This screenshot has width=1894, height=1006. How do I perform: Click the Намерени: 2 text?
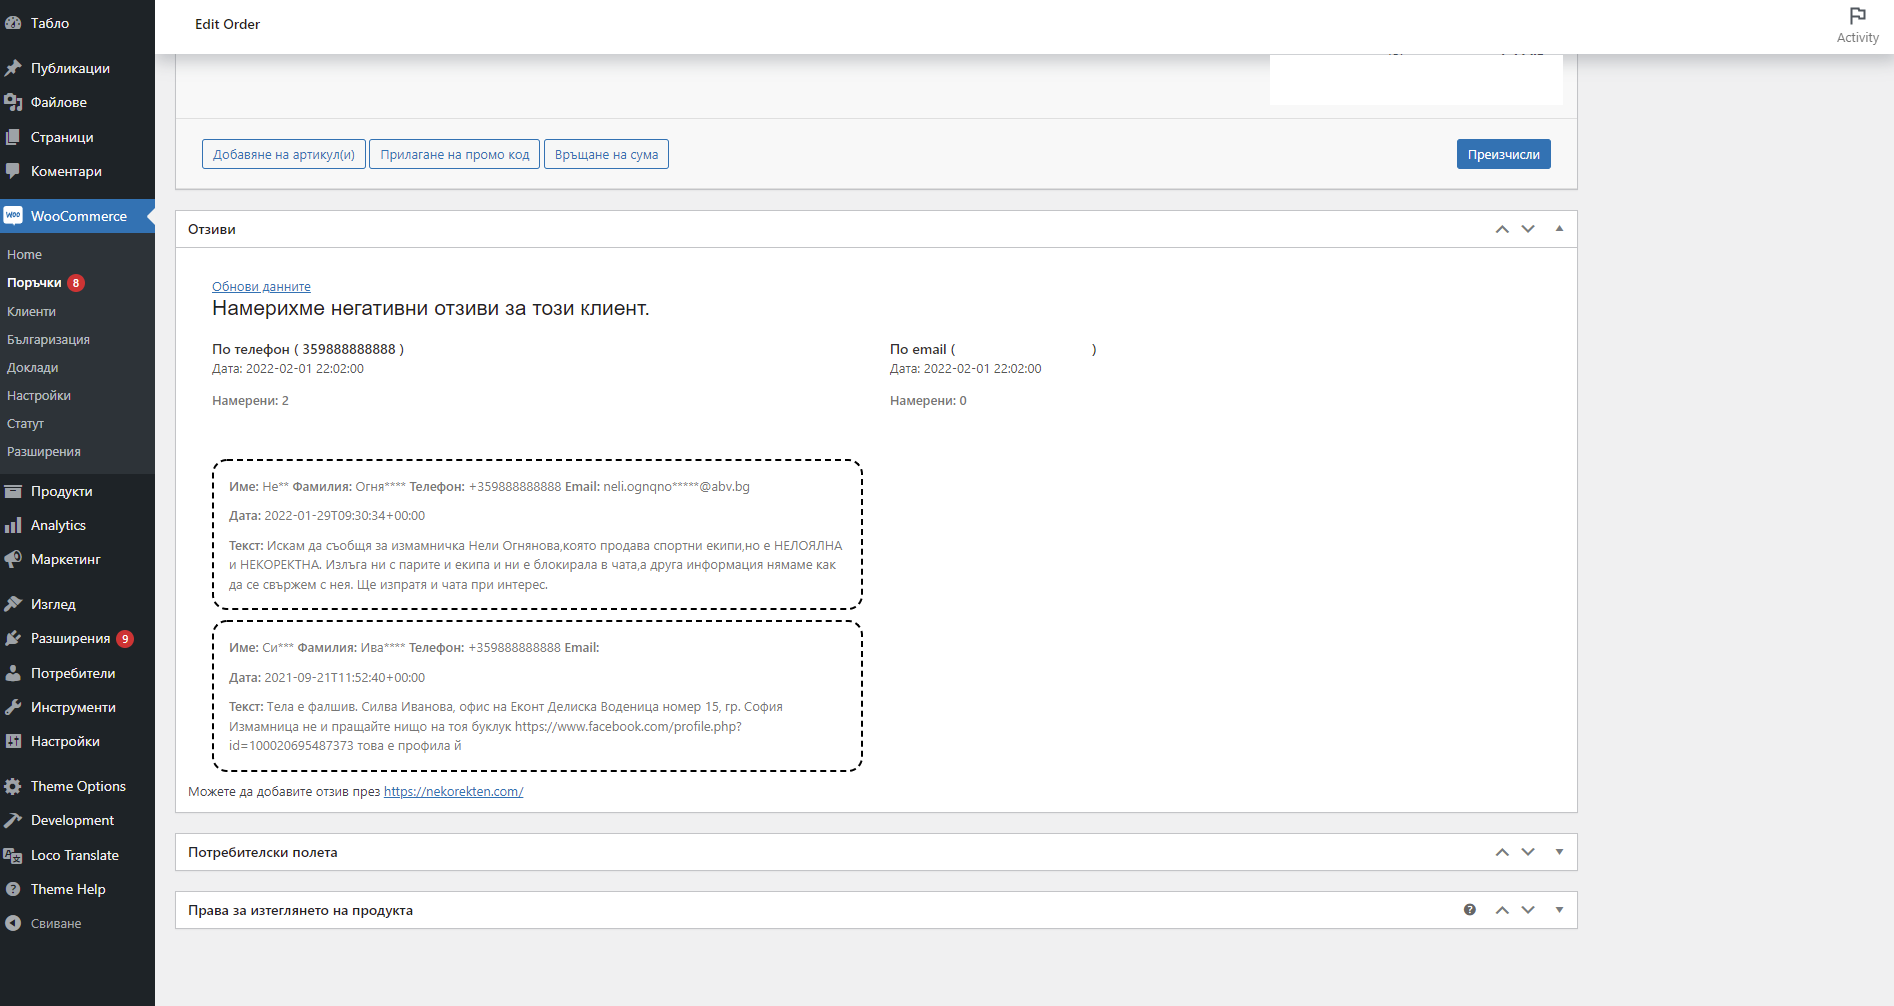click(250, 401)
